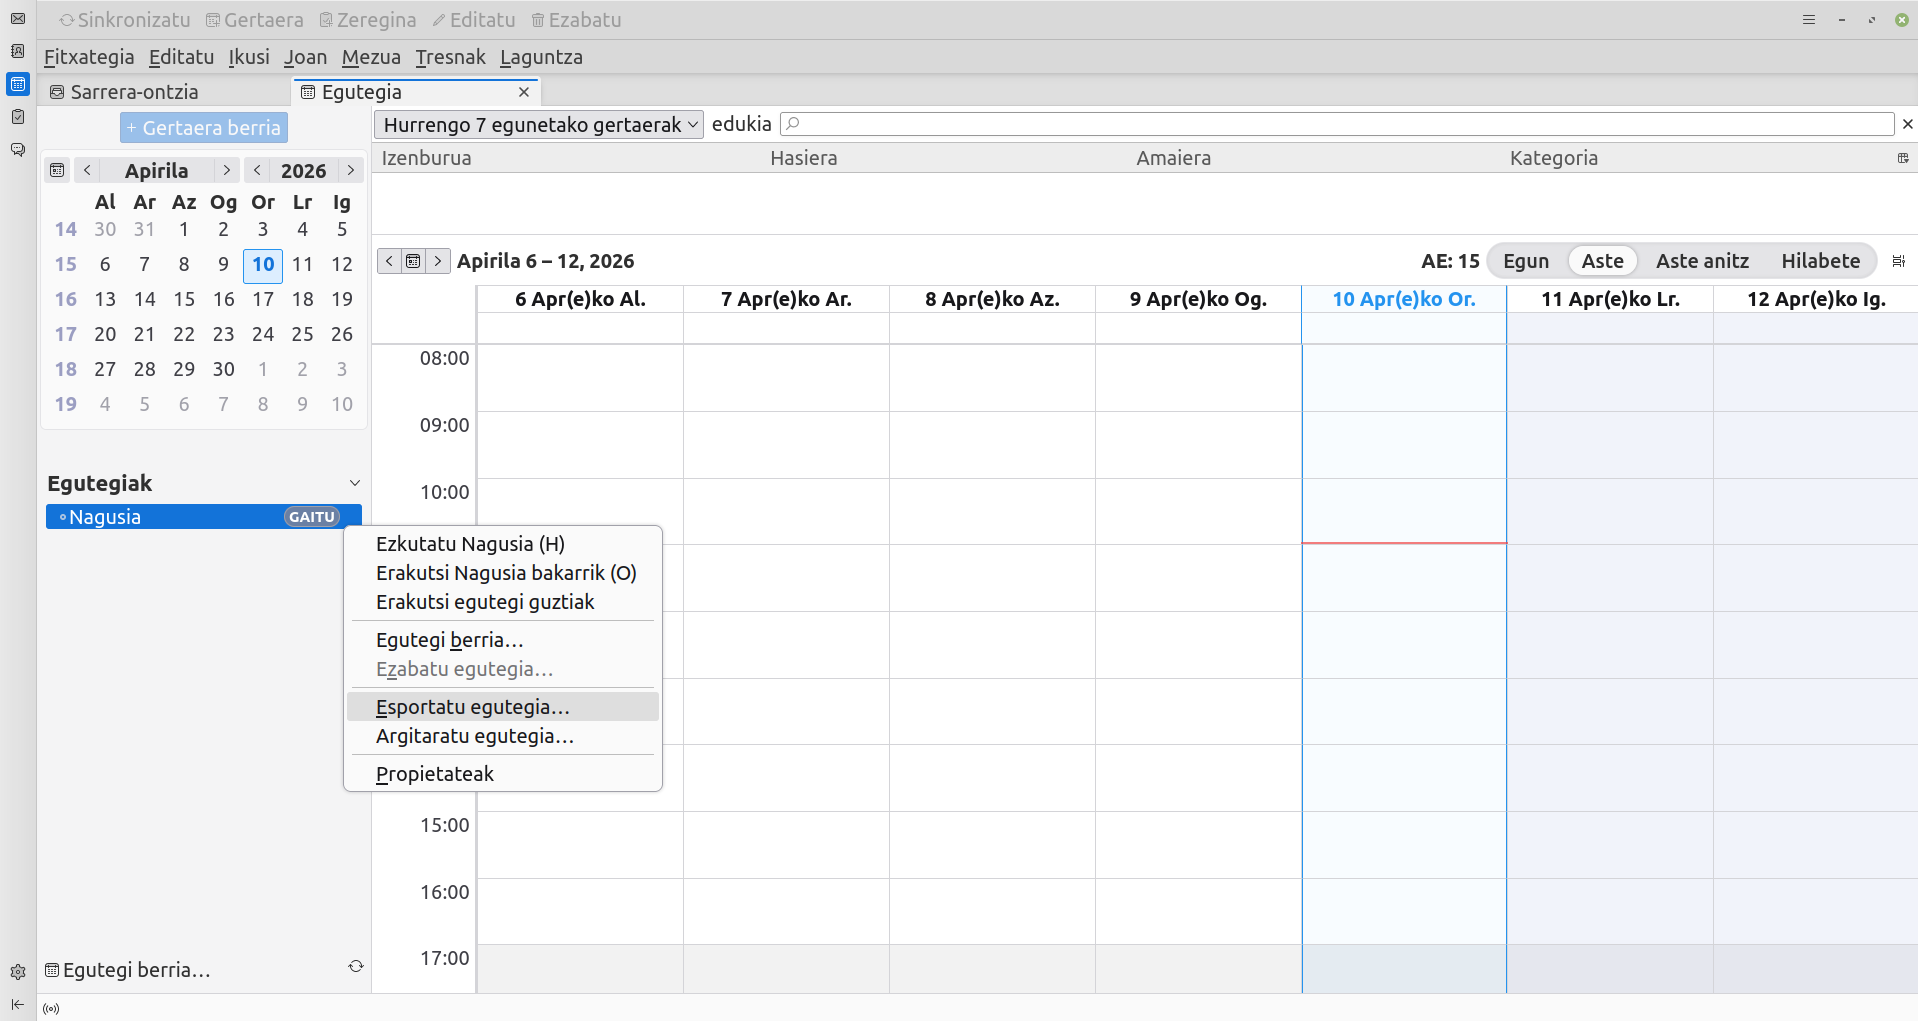Click go-to-today icon in week navigation
Viewport: 1918px width, 1021px height.
413,261
